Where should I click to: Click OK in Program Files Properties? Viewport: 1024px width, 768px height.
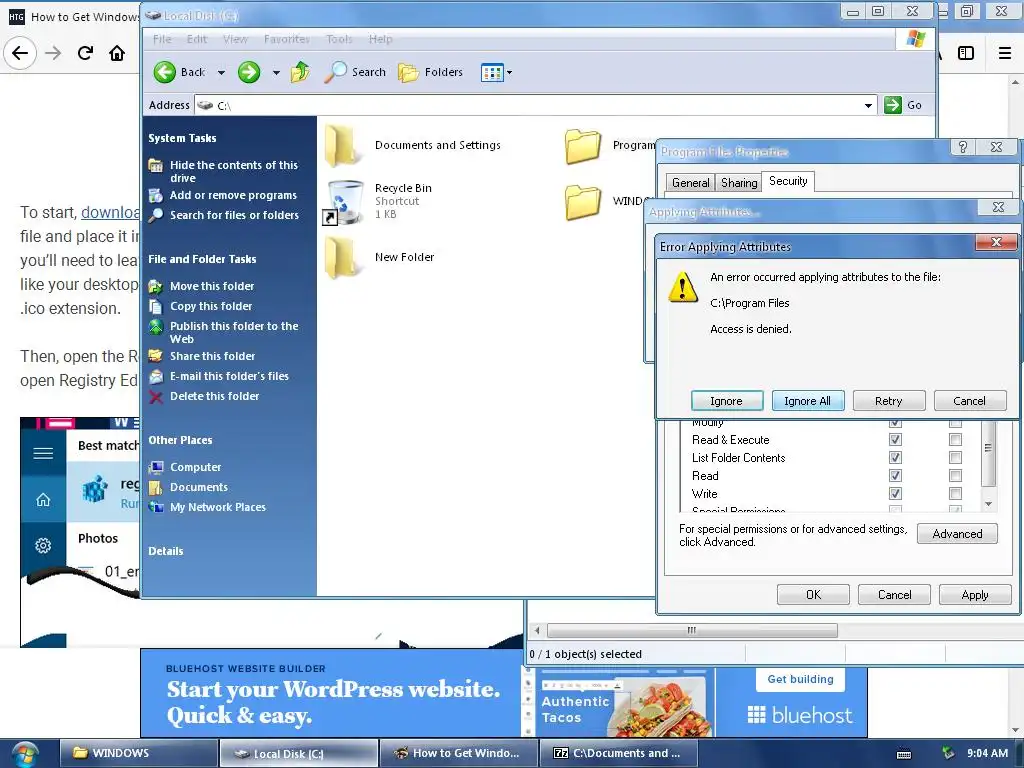[813, 595]
